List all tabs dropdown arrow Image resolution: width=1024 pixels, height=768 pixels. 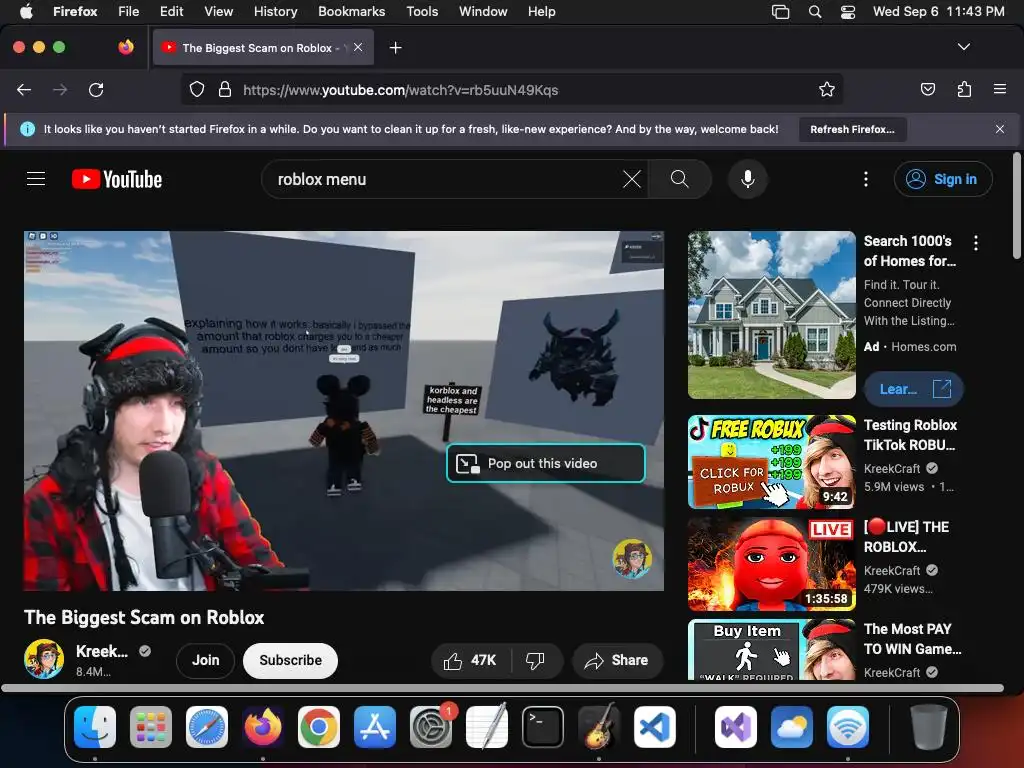tap(963, 47)
